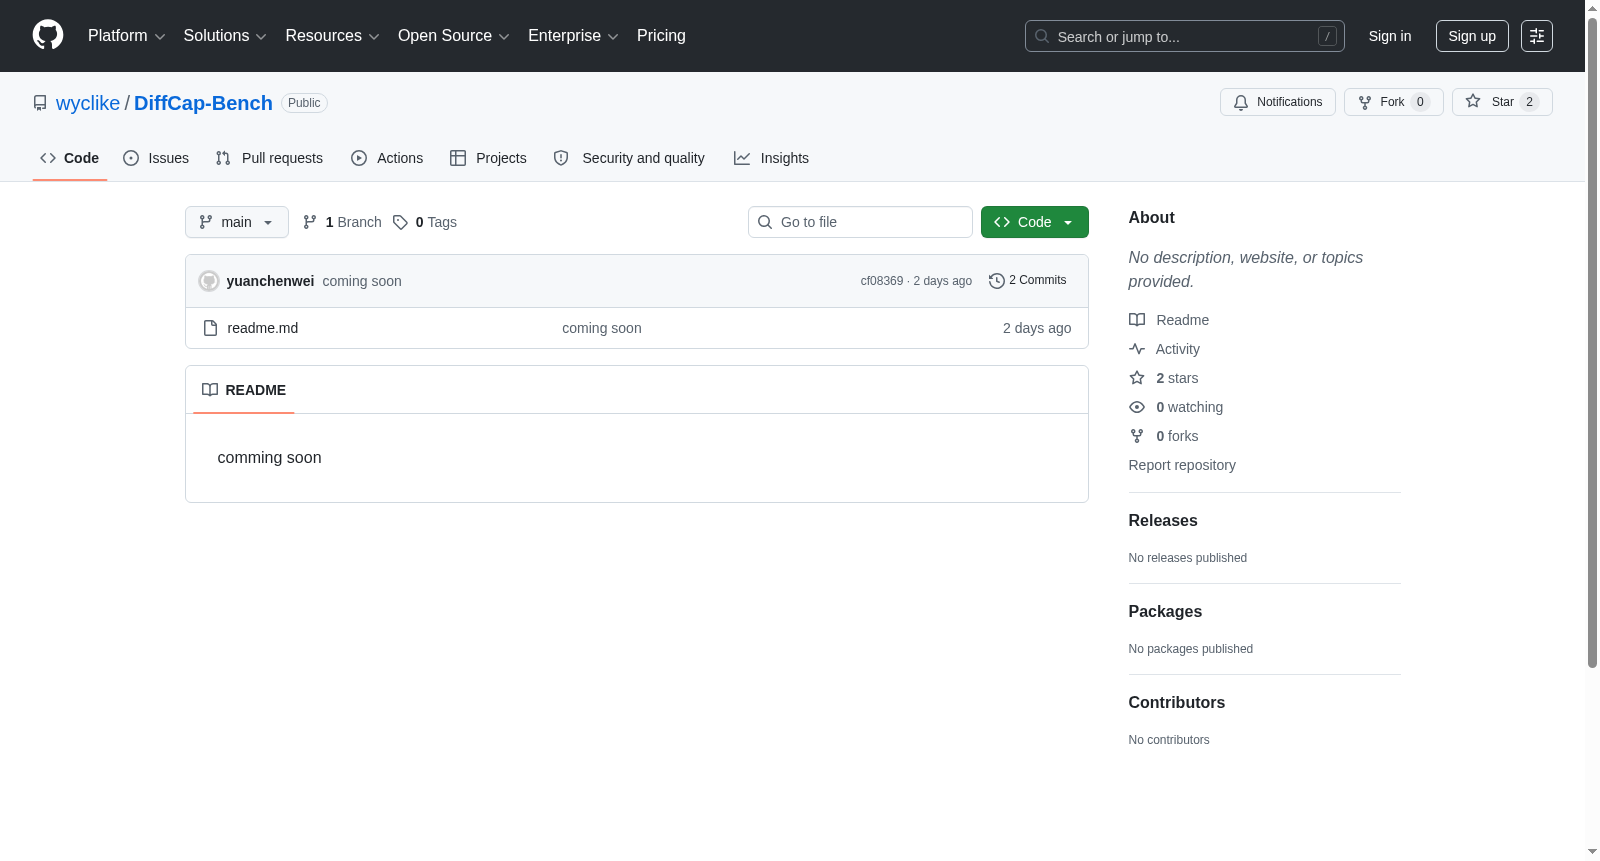Click the magnifier icon in Go to file
The image size is (1600, 861).
(x=765, y=222)
